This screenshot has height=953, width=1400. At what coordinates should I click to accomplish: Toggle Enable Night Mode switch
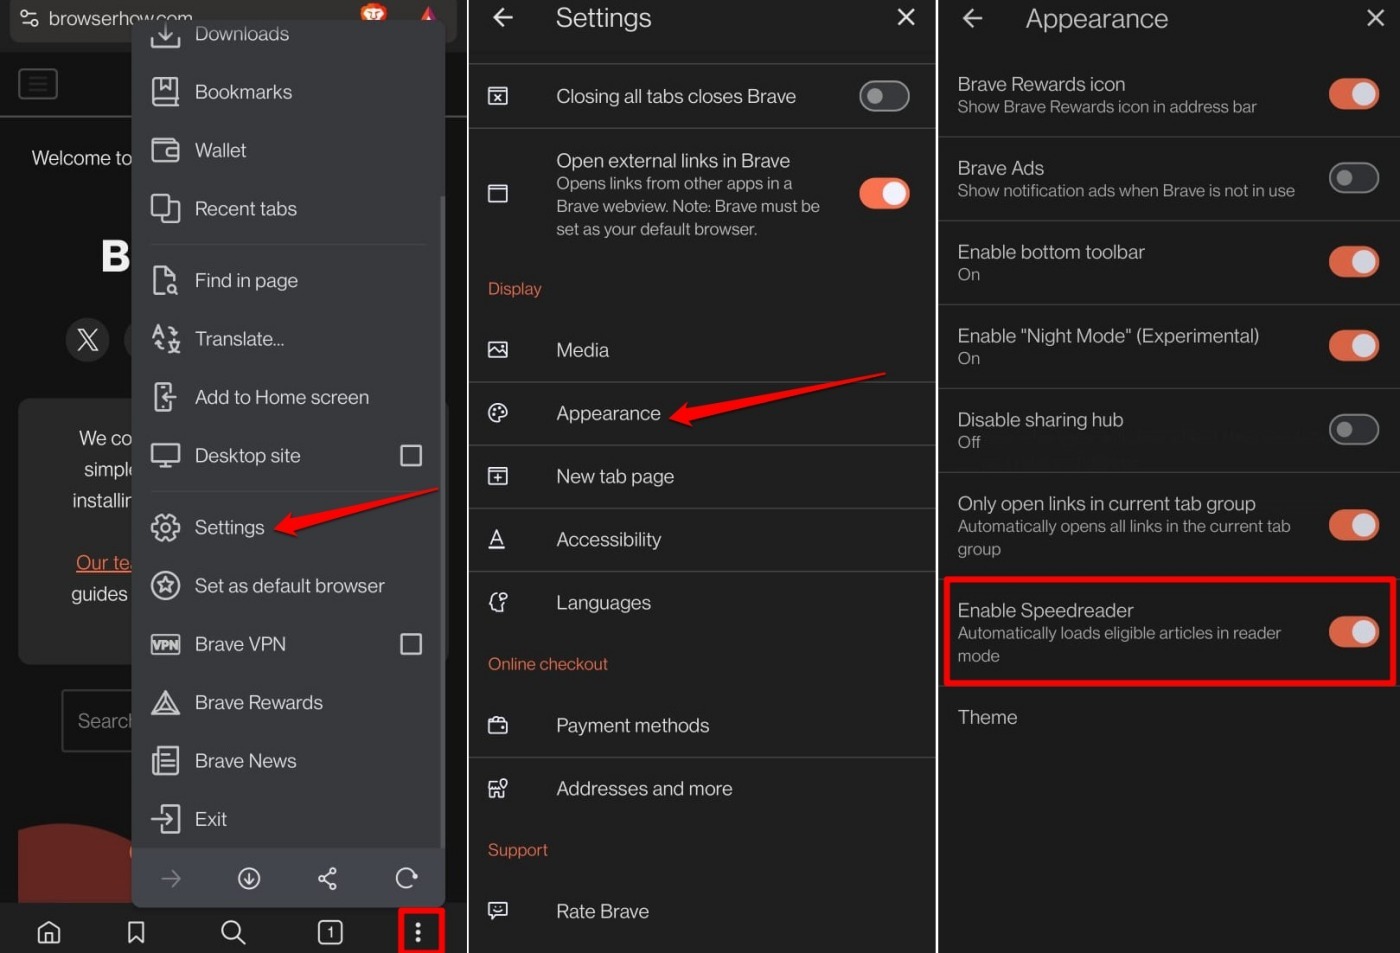tap(1353, 346)
